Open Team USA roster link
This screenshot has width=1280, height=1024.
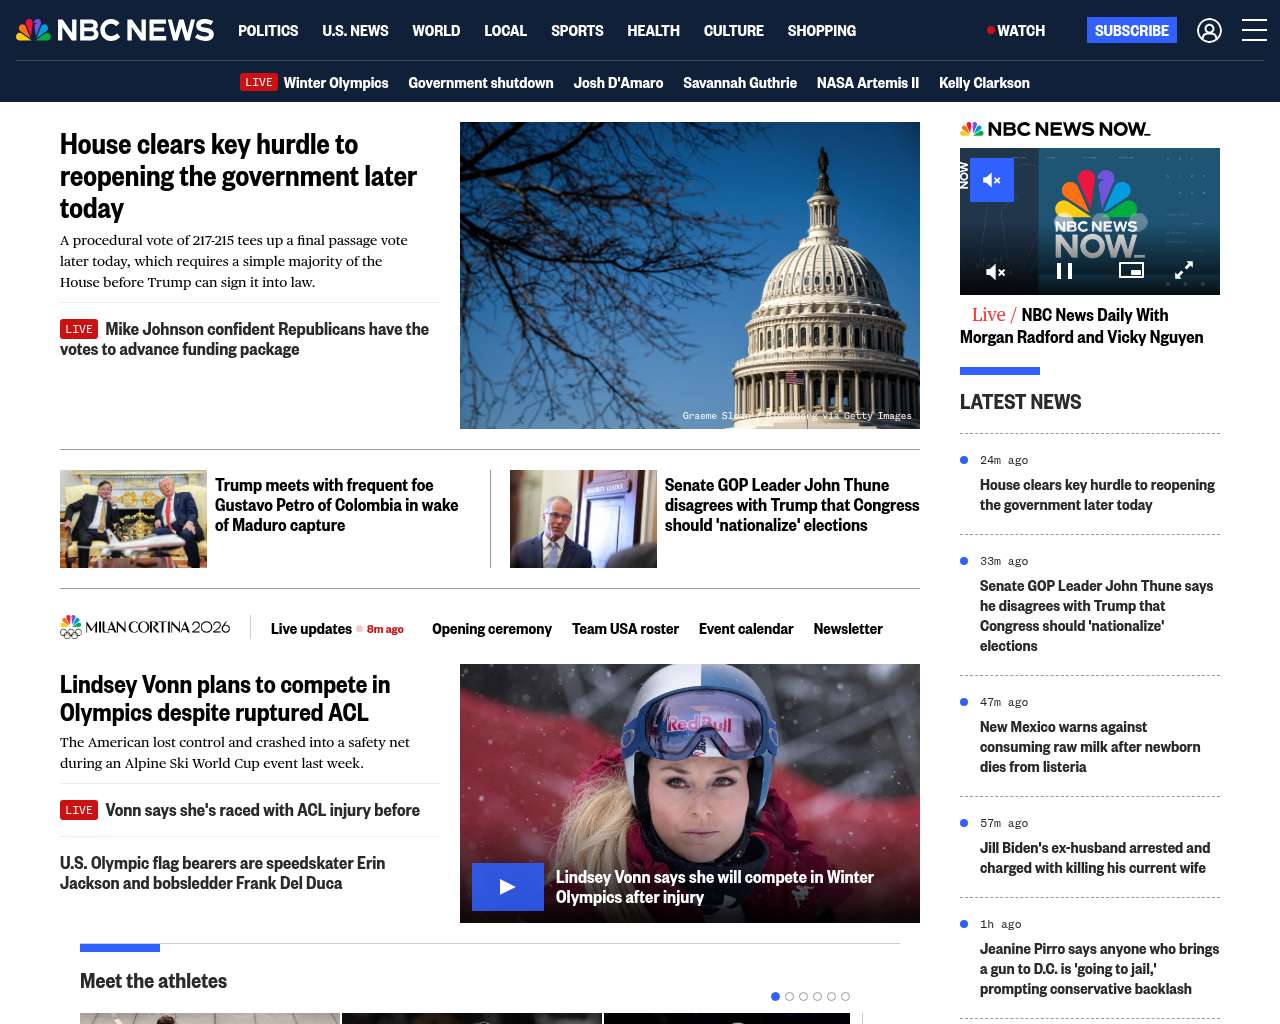(x=625, y=629)
